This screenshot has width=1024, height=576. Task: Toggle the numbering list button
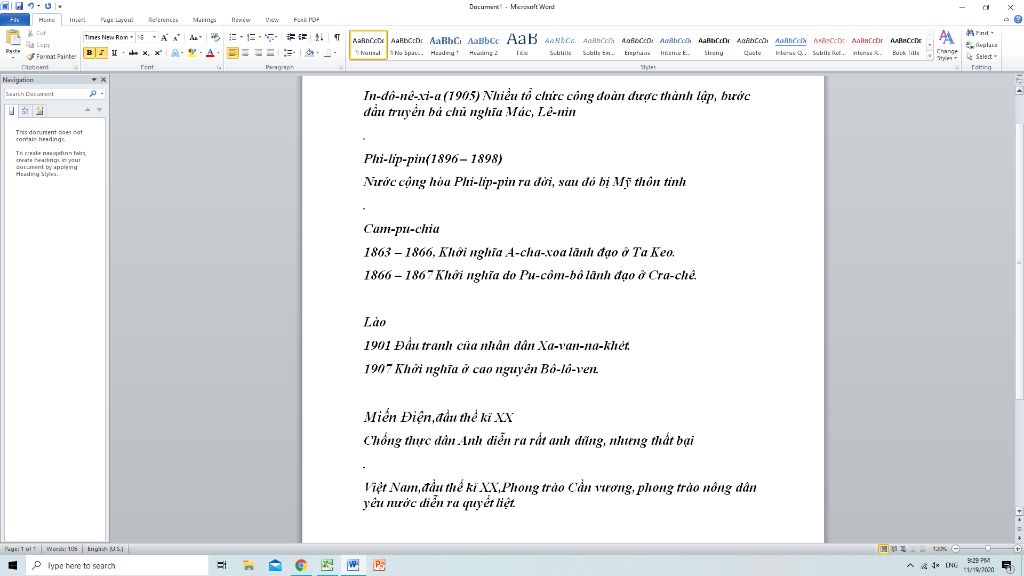tap(251, 38)
